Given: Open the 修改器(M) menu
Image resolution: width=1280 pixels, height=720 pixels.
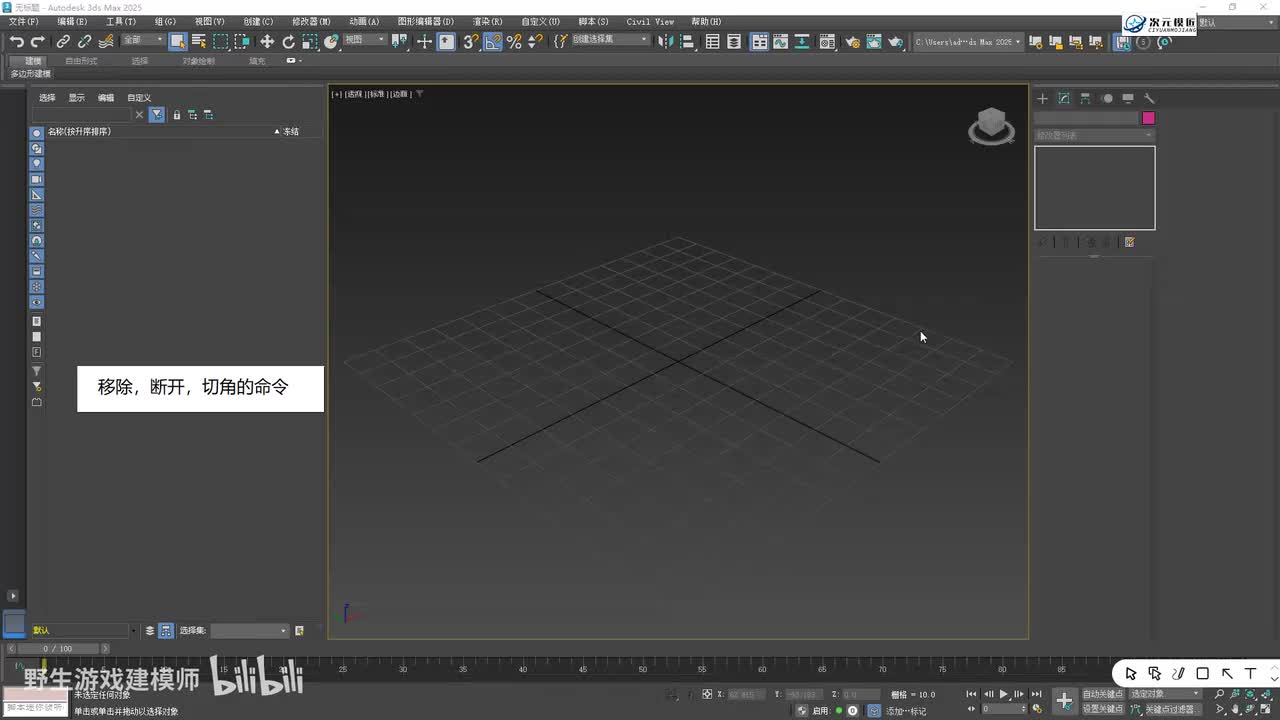Looking at the screenshot, I should [x=311, y=22].
